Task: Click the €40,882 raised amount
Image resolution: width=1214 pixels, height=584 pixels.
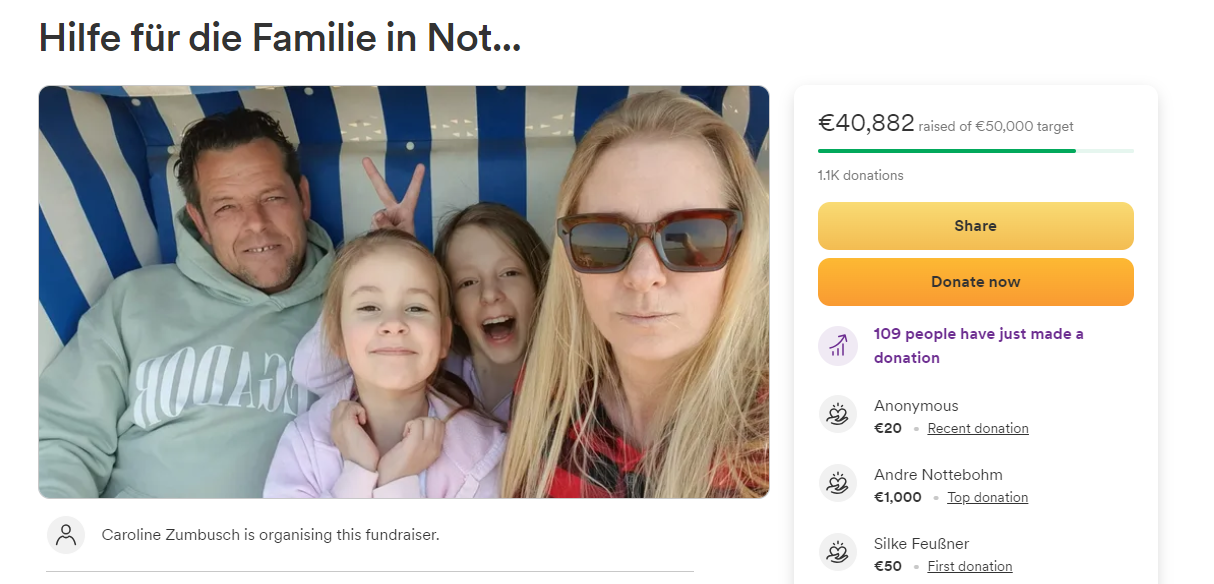Action: (866, 123)
